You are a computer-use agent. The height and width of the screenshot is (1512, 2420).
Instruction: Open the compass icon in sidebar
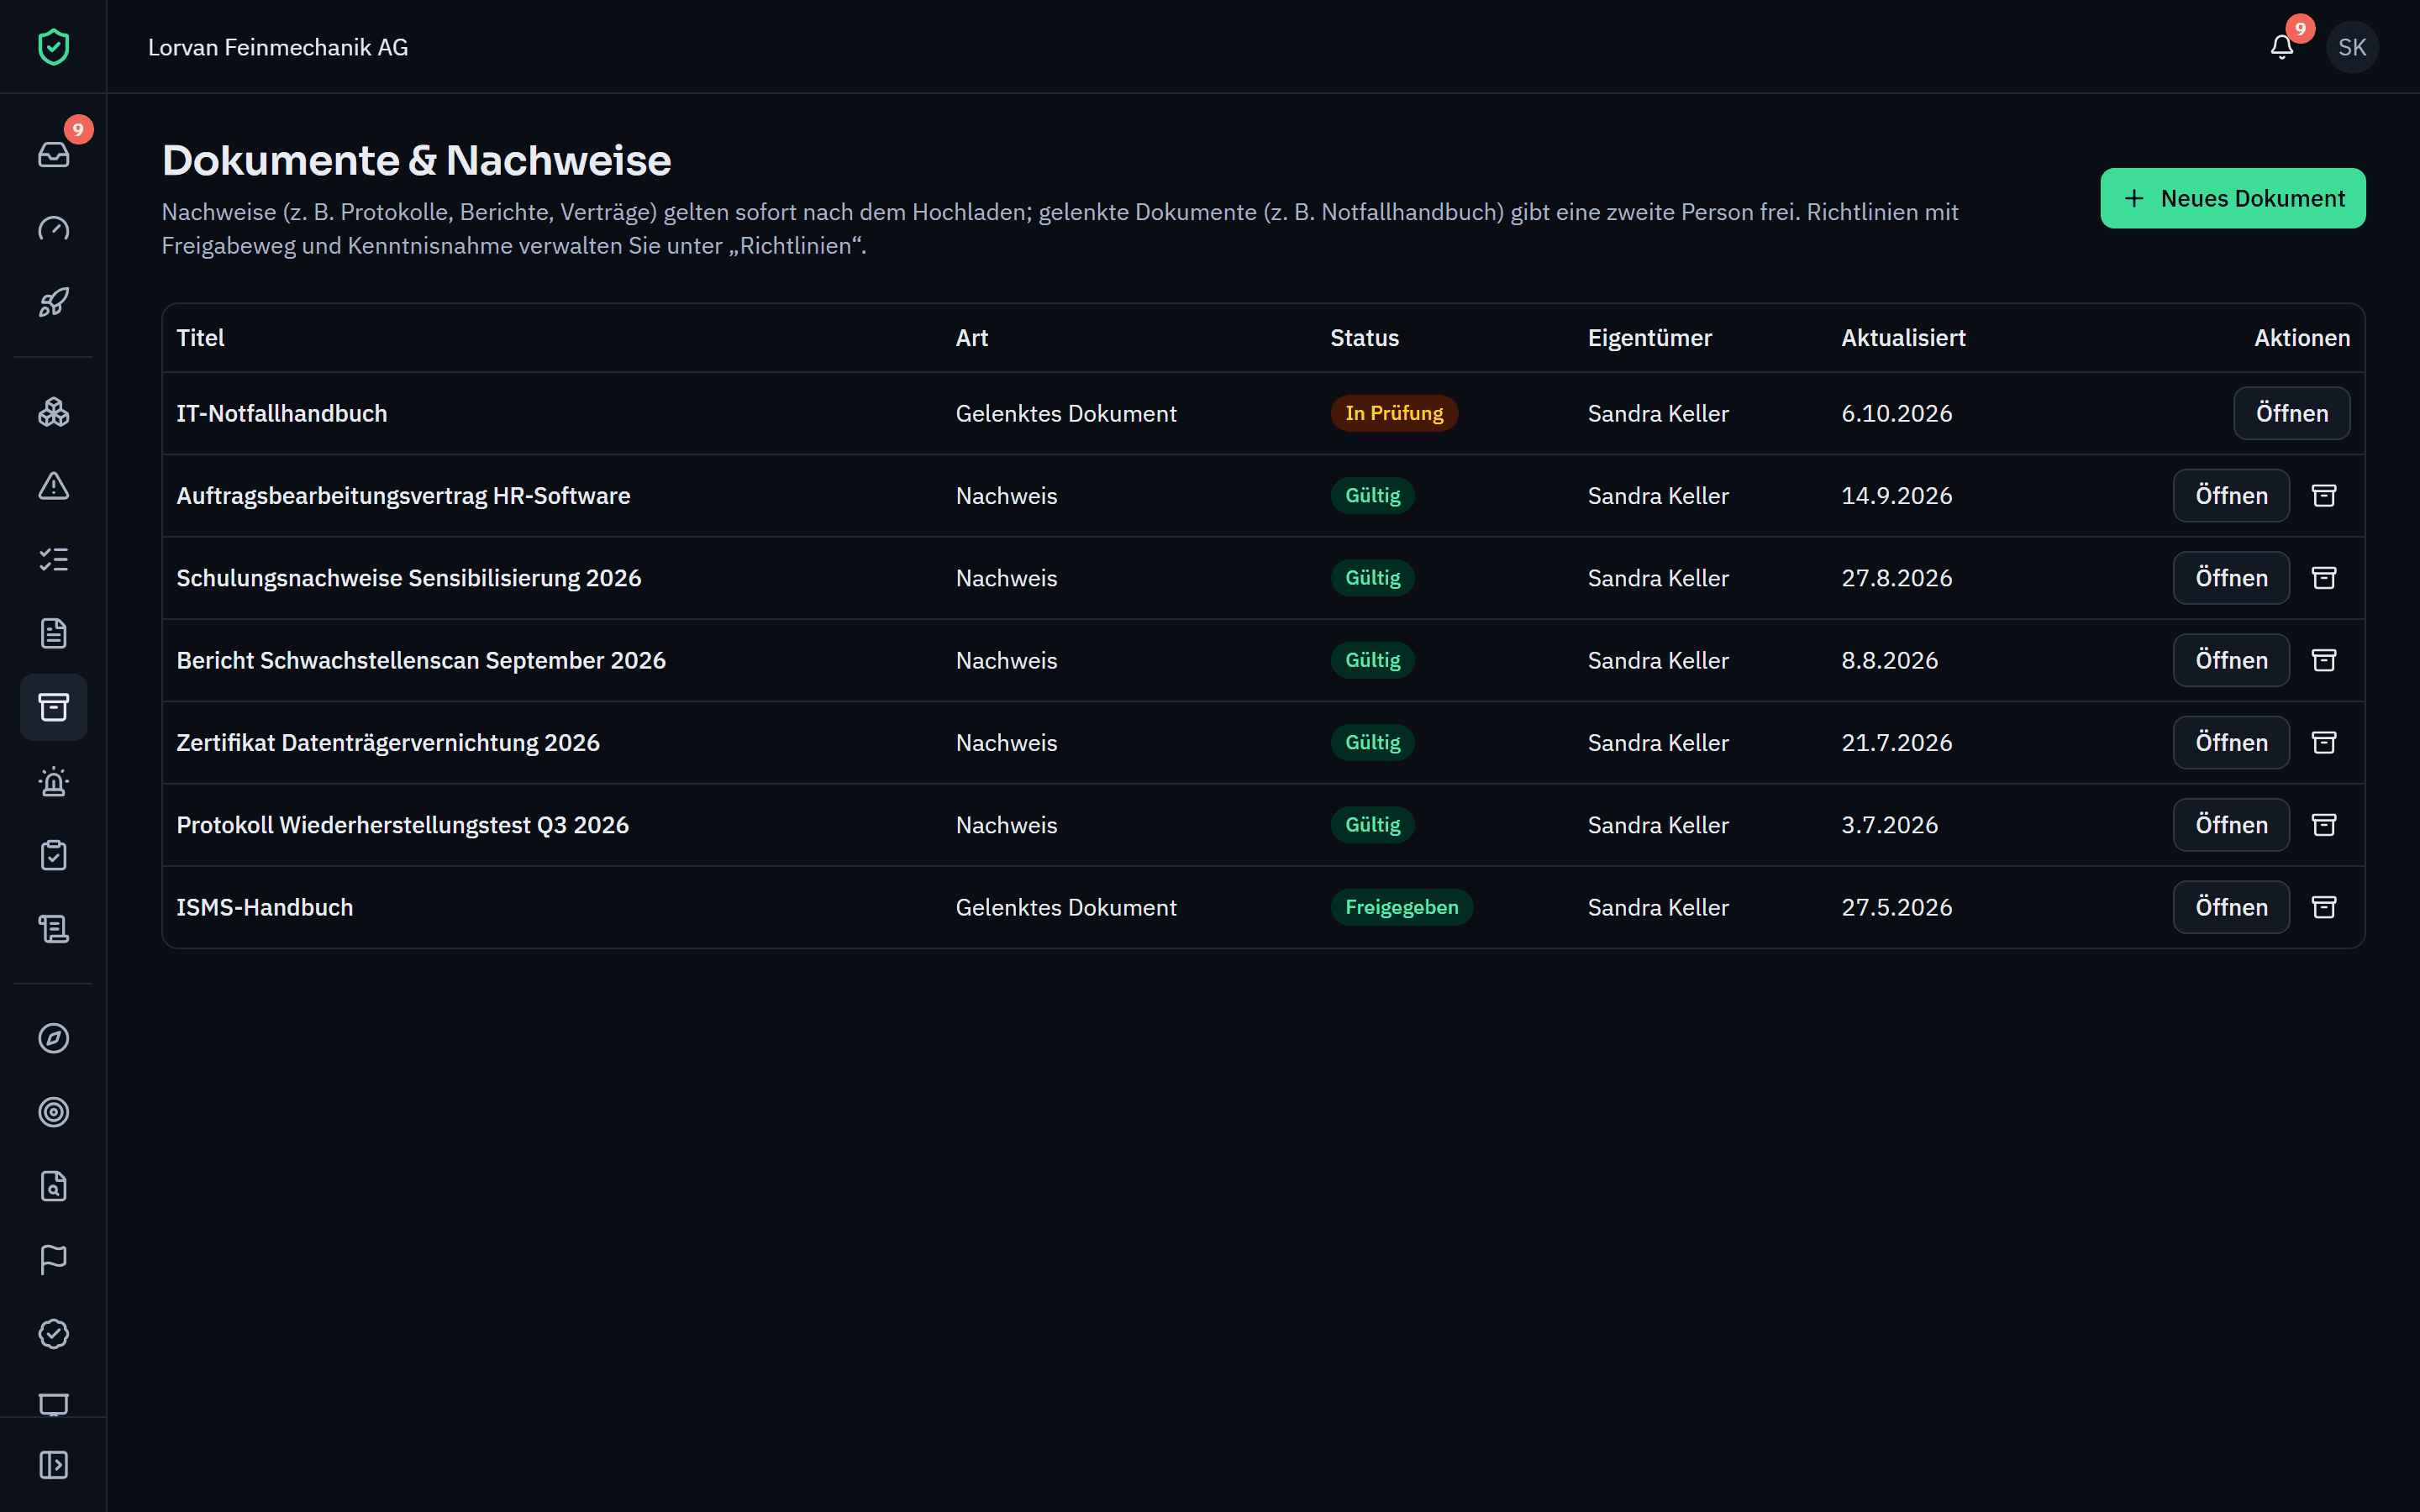point(53,1038)
